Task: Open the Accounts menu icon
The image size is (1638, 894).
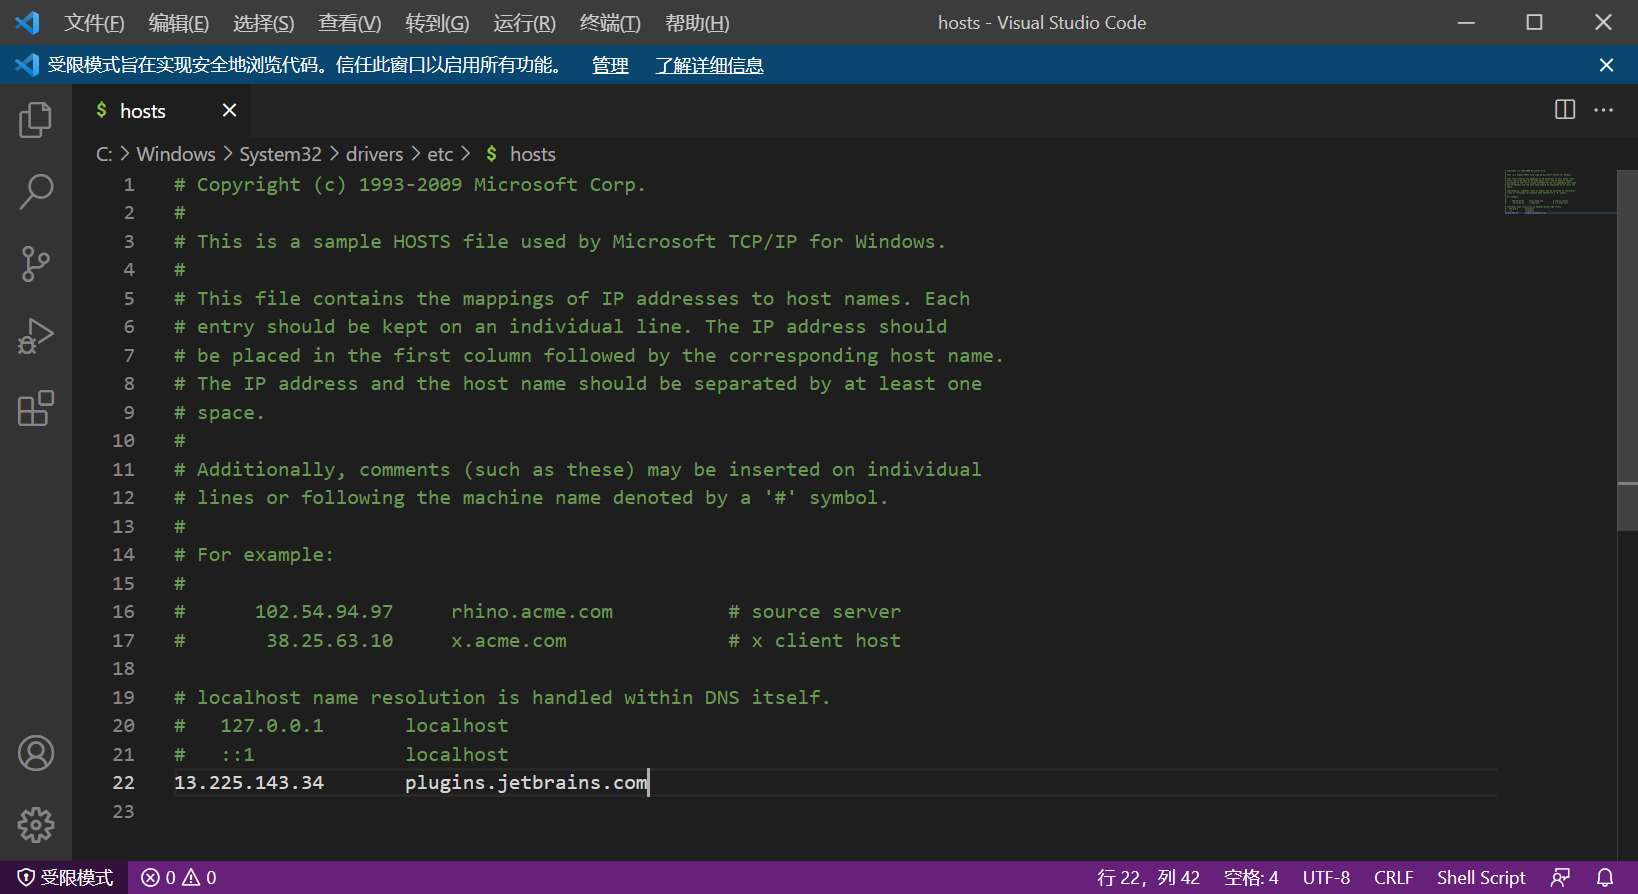Action: click(x=35, y=753)
